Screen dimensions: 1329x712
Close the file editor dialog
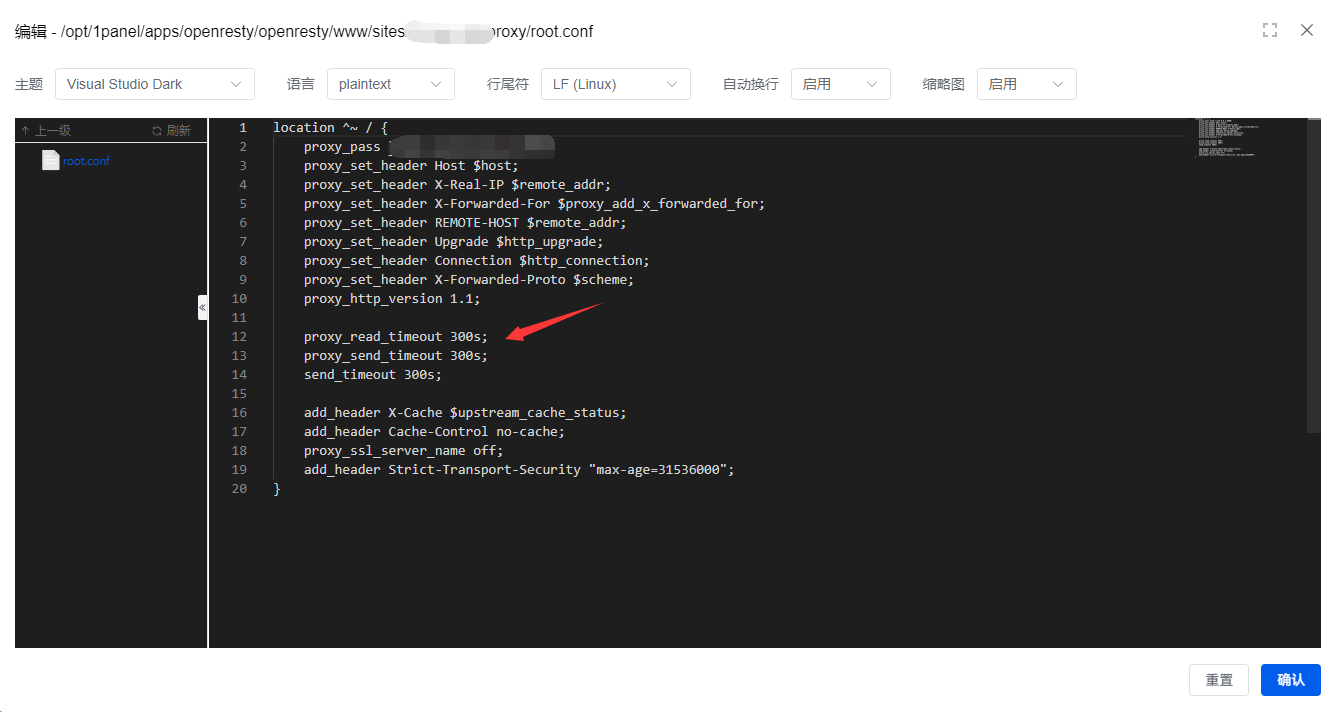[x=1306, y=30]
